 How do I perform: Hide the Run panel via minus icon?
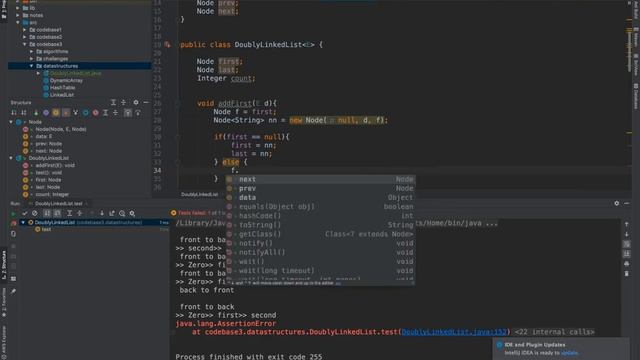pyautogui.click(x=627, y=203)
